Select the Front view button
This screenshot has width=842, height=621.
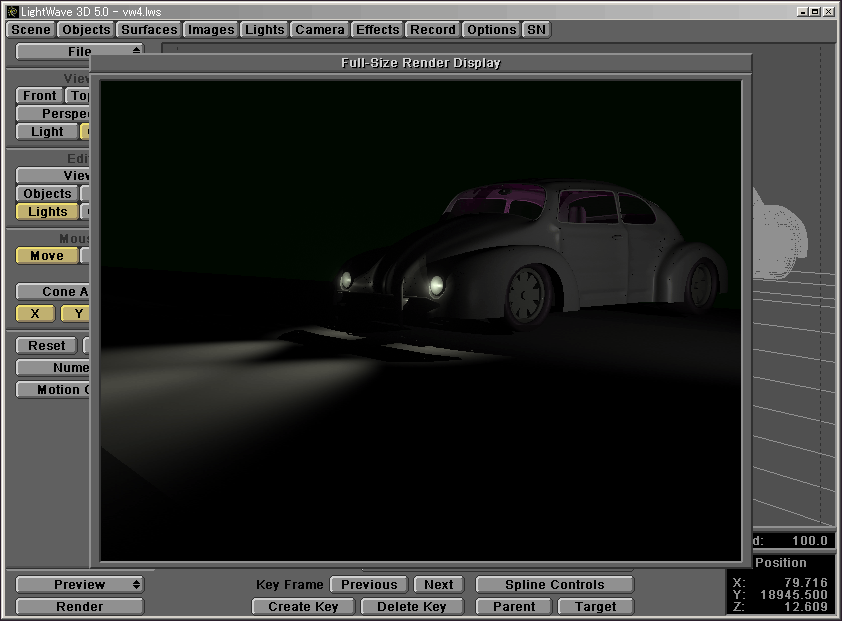point(40,96)
